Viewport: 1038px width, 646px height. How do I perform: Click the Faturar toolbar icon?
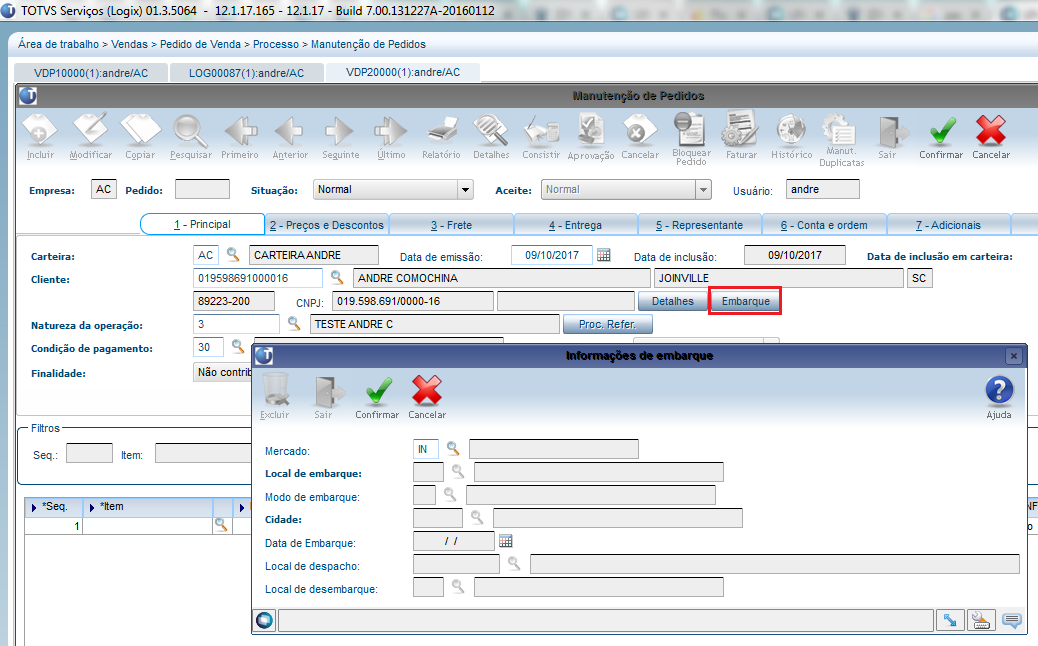(741, 136)
